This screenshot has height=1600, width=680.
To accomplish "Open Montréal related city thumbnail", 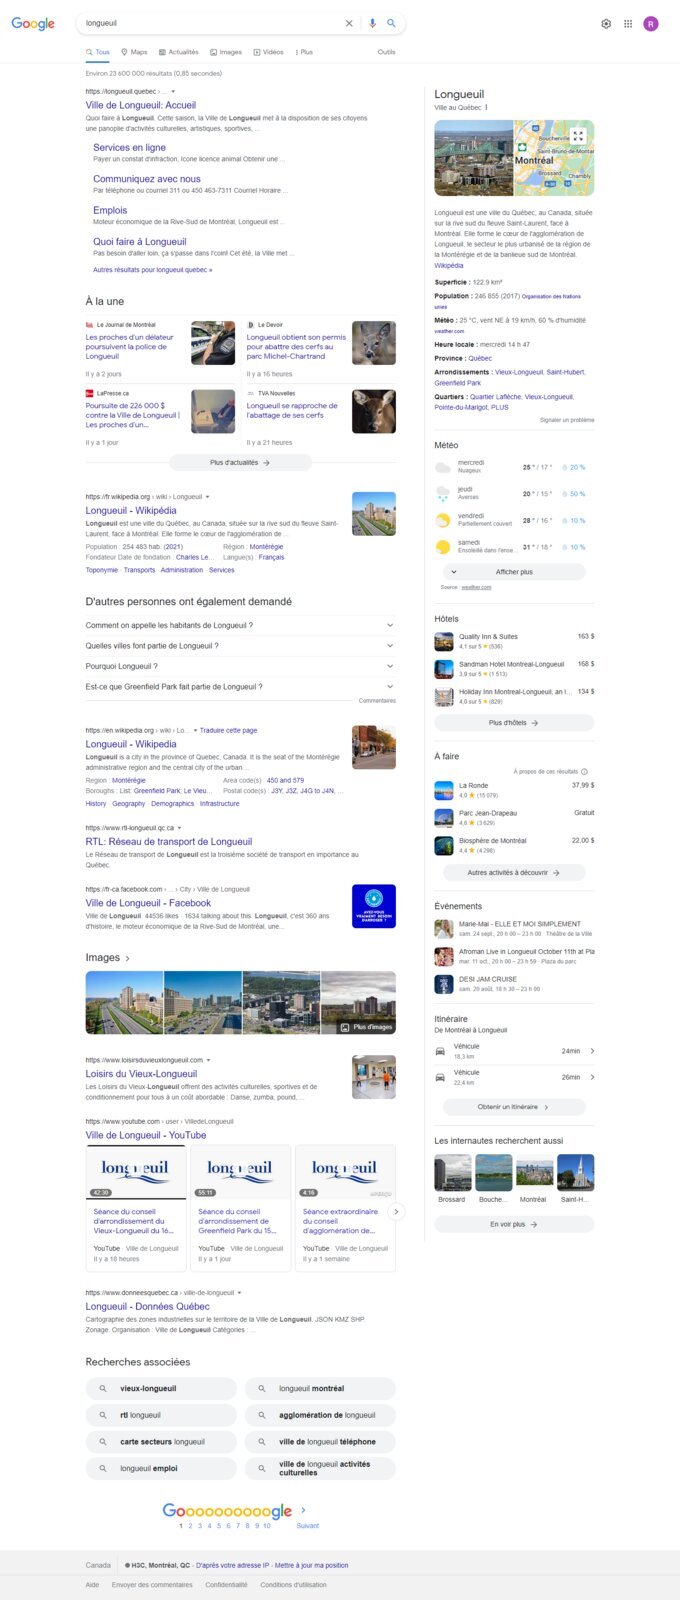I will coord(534,1179).
